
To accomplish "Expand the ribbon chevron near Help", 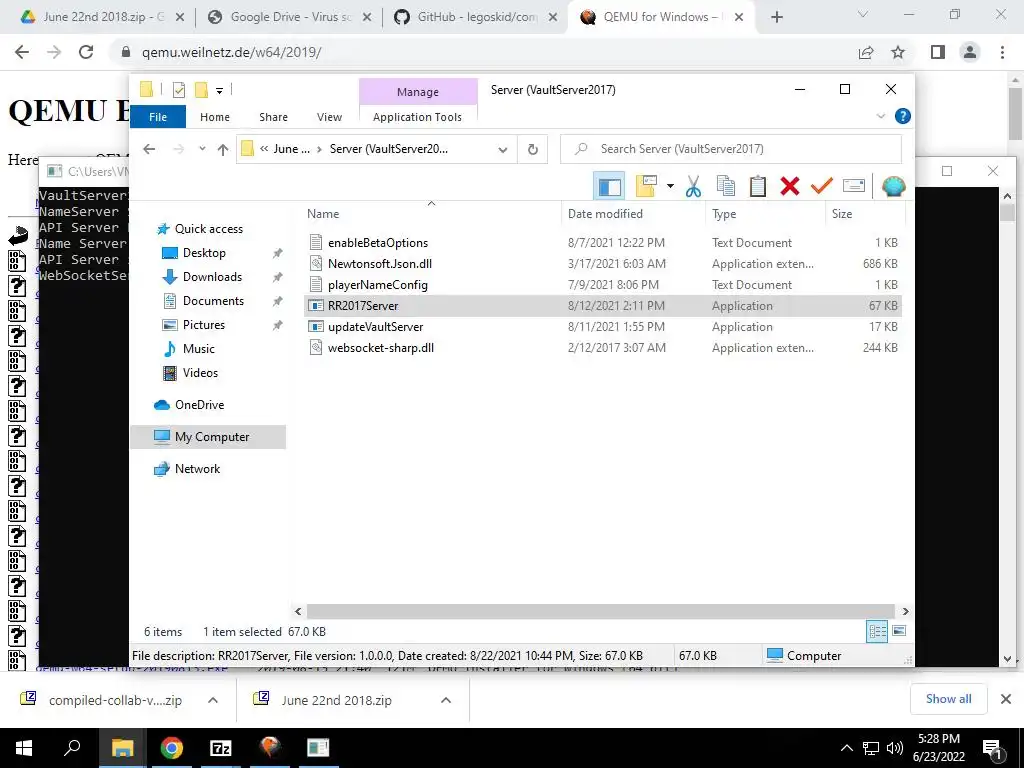I will tap(880, 116).
